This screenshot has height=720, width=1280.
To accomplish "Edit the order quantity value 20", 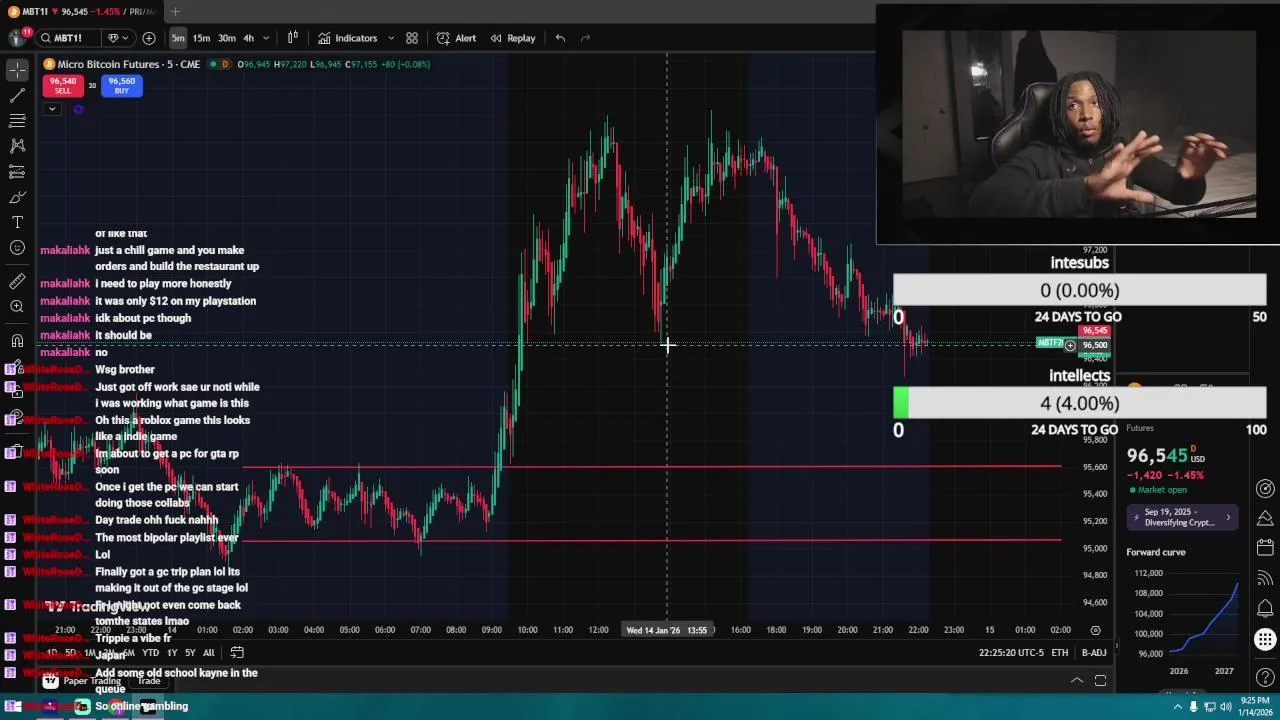I will click(92, 86).
